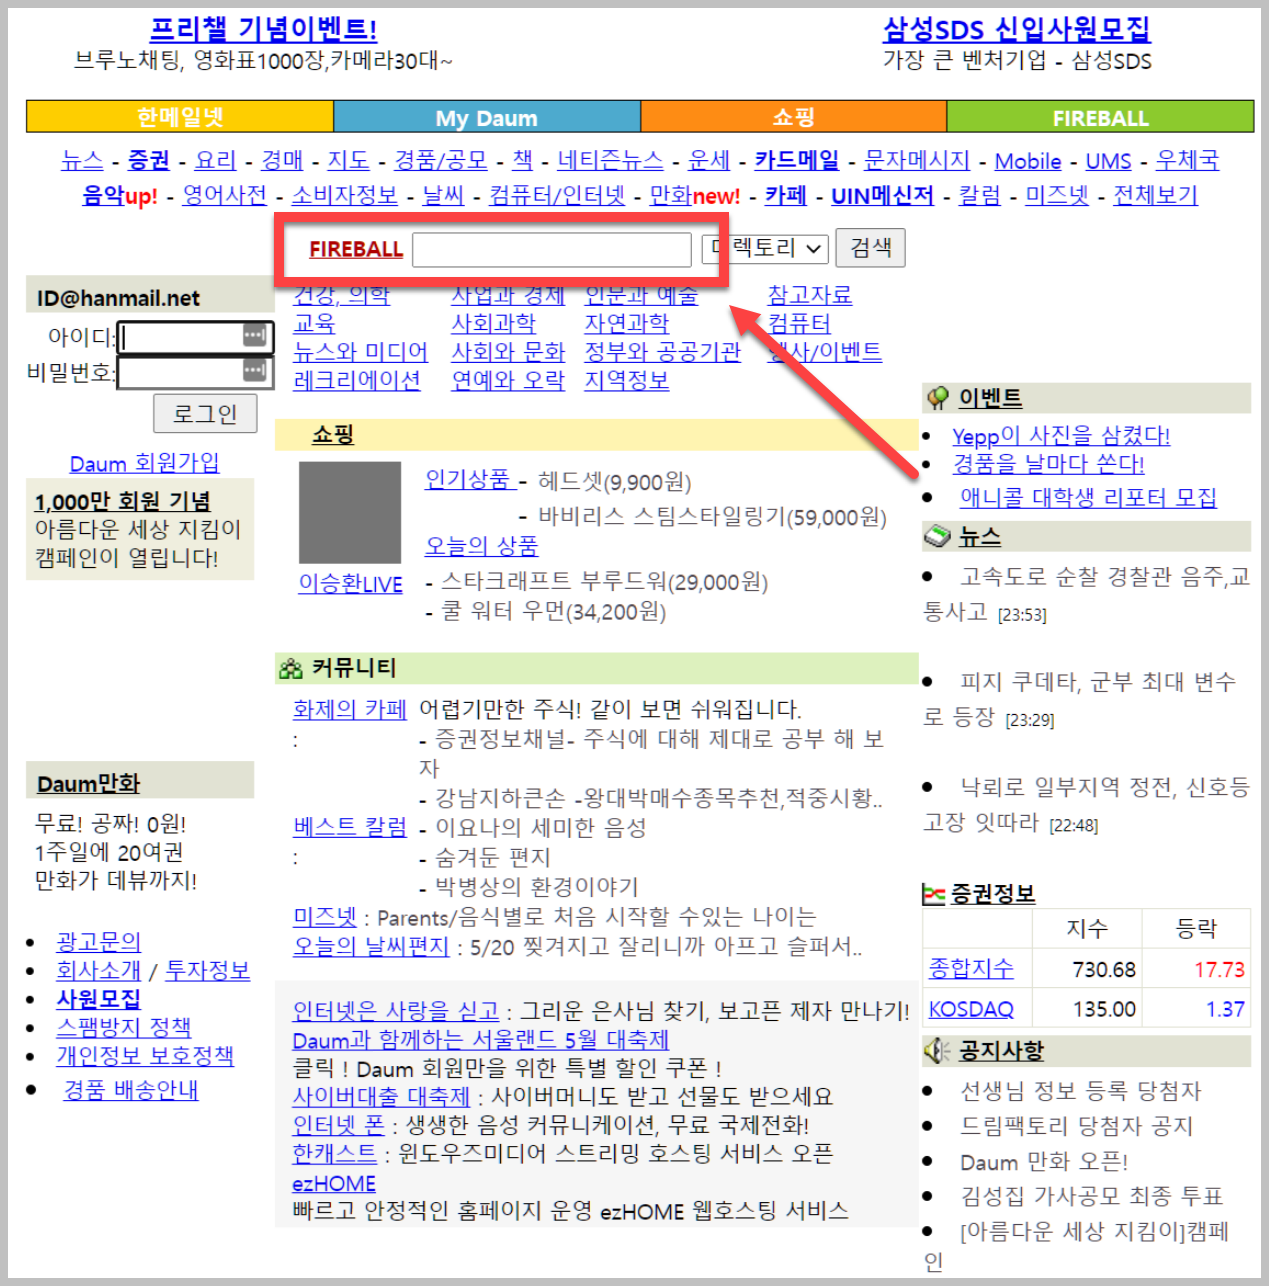Image resolution: width=1269 pixels, height=1286 pixels.
Task: Open the Daum과 함께하는 서울랜드 5월 대축제 link
Action: 480,1040
